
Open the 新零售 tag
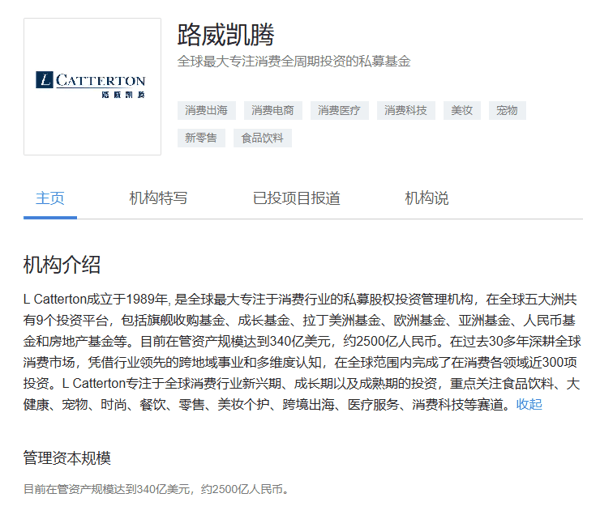(x=201, y=138)
